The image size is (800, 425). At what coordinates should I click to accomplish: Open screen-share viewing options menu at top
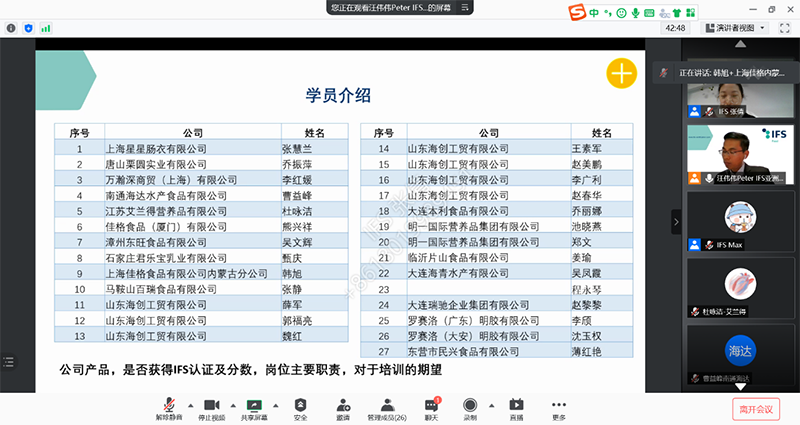coord(465,7)
